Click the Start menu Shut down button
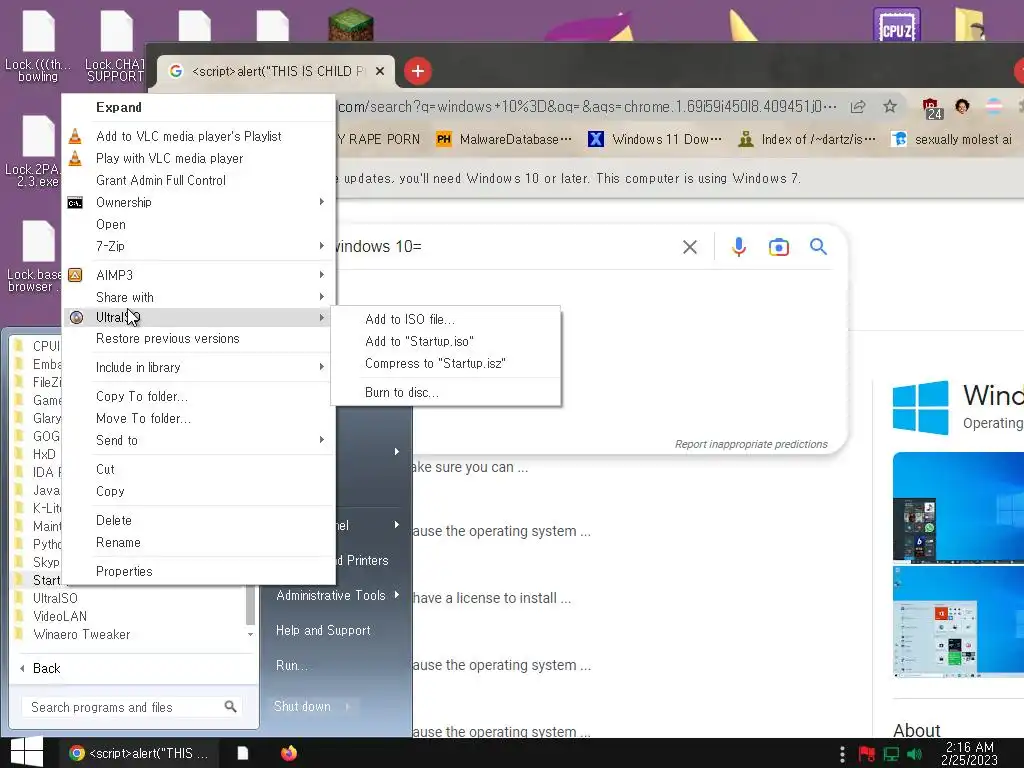 click(302, 706)
